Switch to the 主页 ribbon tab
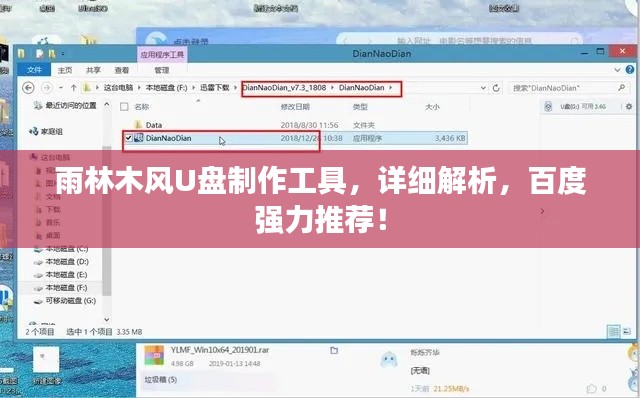 pyautogui.click(x=65, y=70)
